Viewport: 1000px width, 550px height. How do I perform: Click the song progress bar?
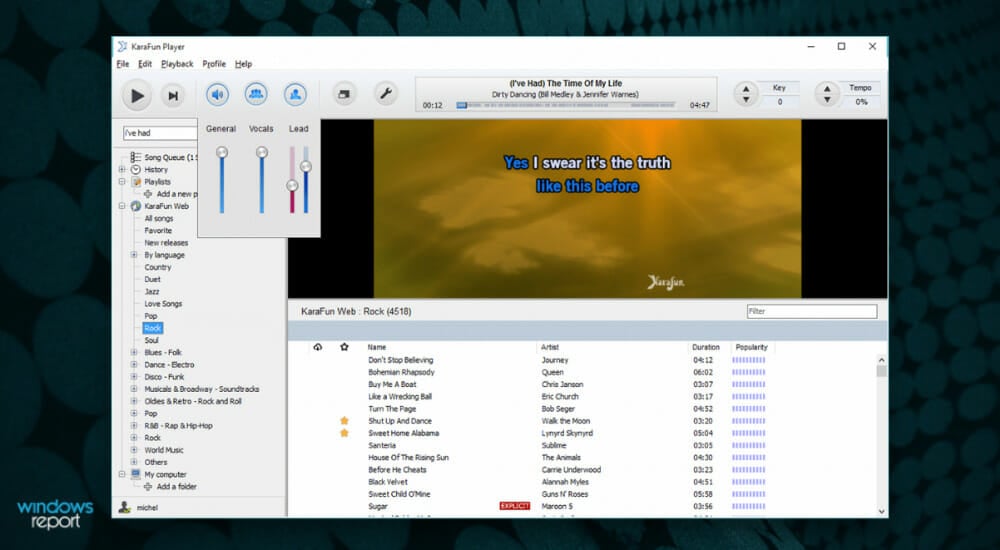click(566, 105)
